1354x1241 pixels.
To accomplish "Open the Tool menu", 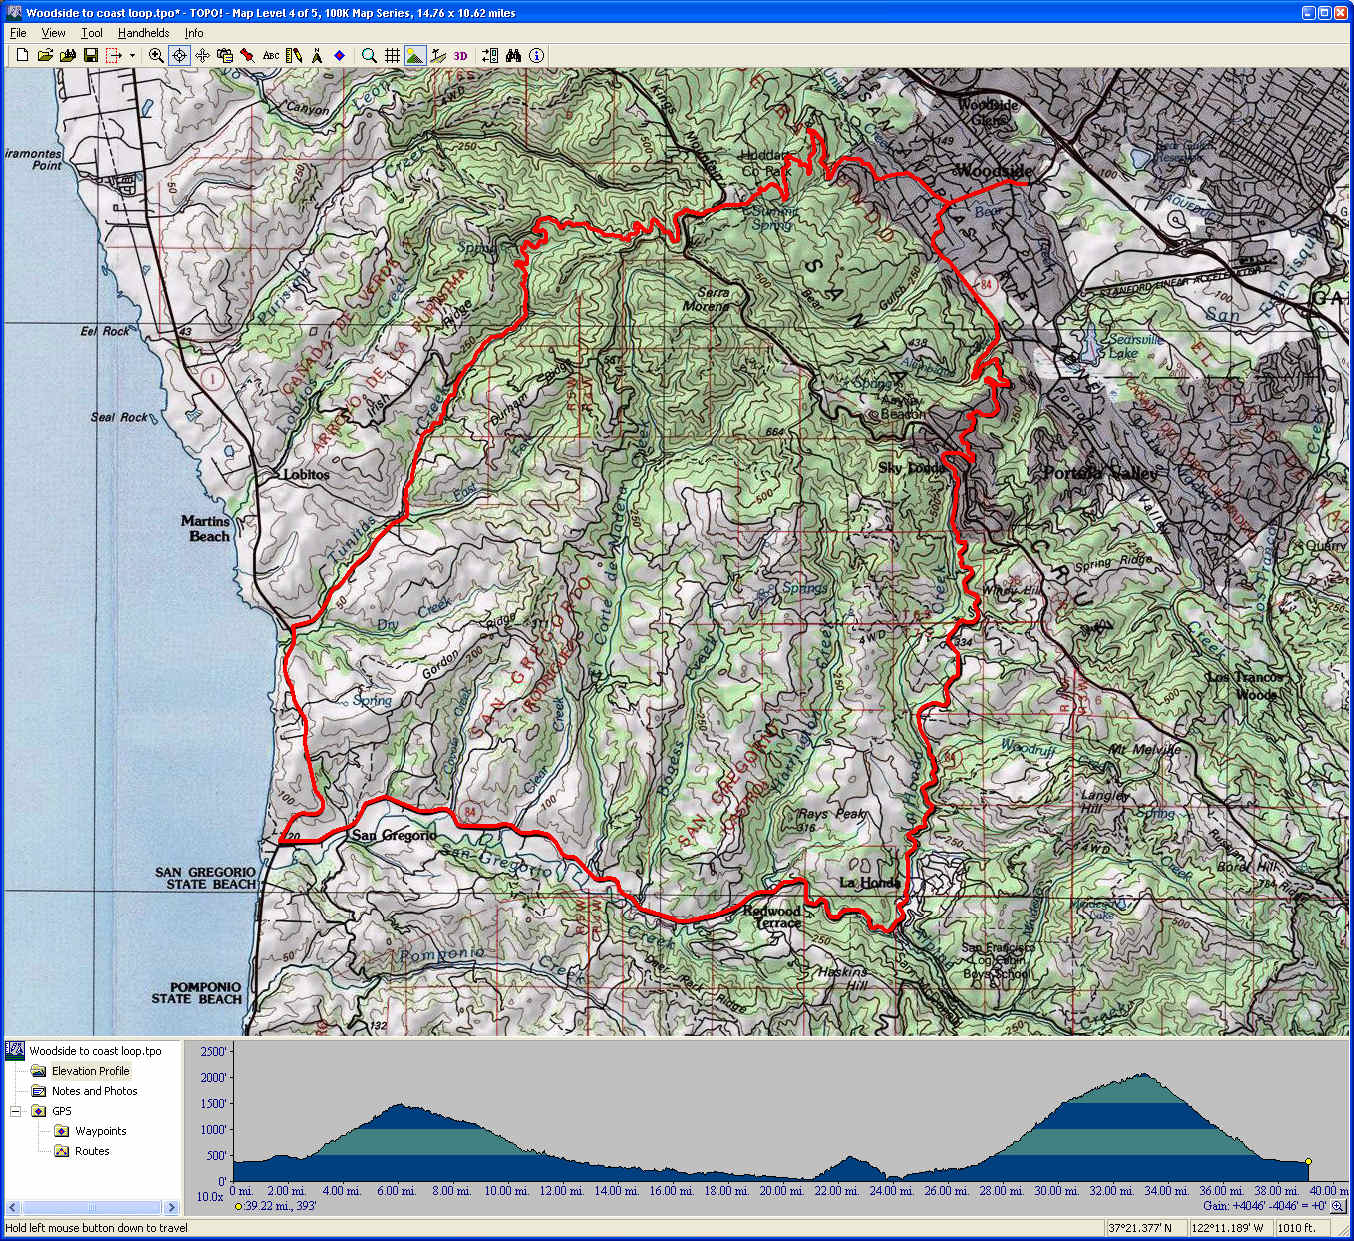I will click(92, 33).
